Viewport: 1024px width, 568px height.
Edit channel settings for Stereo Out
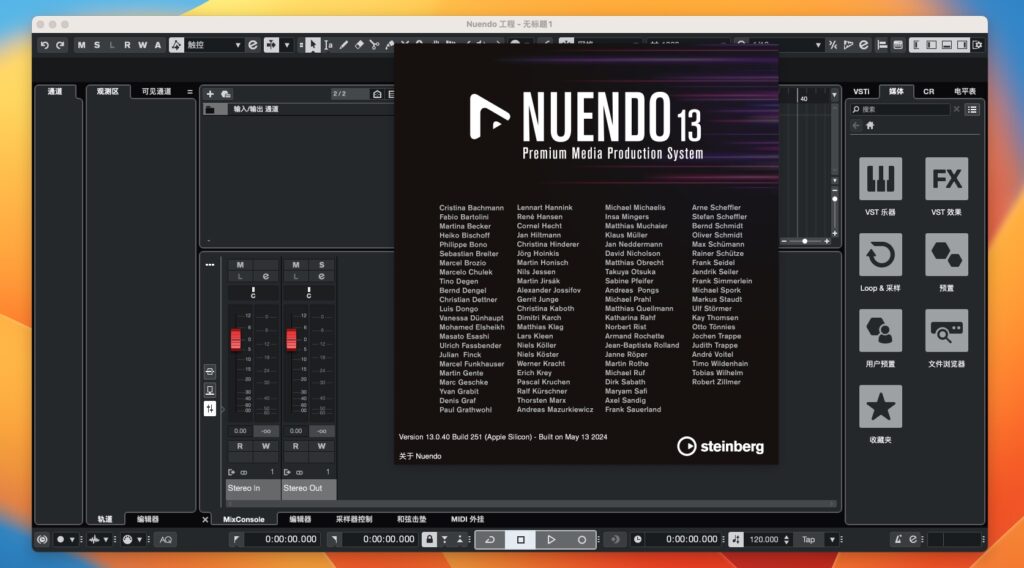[321, 277]
